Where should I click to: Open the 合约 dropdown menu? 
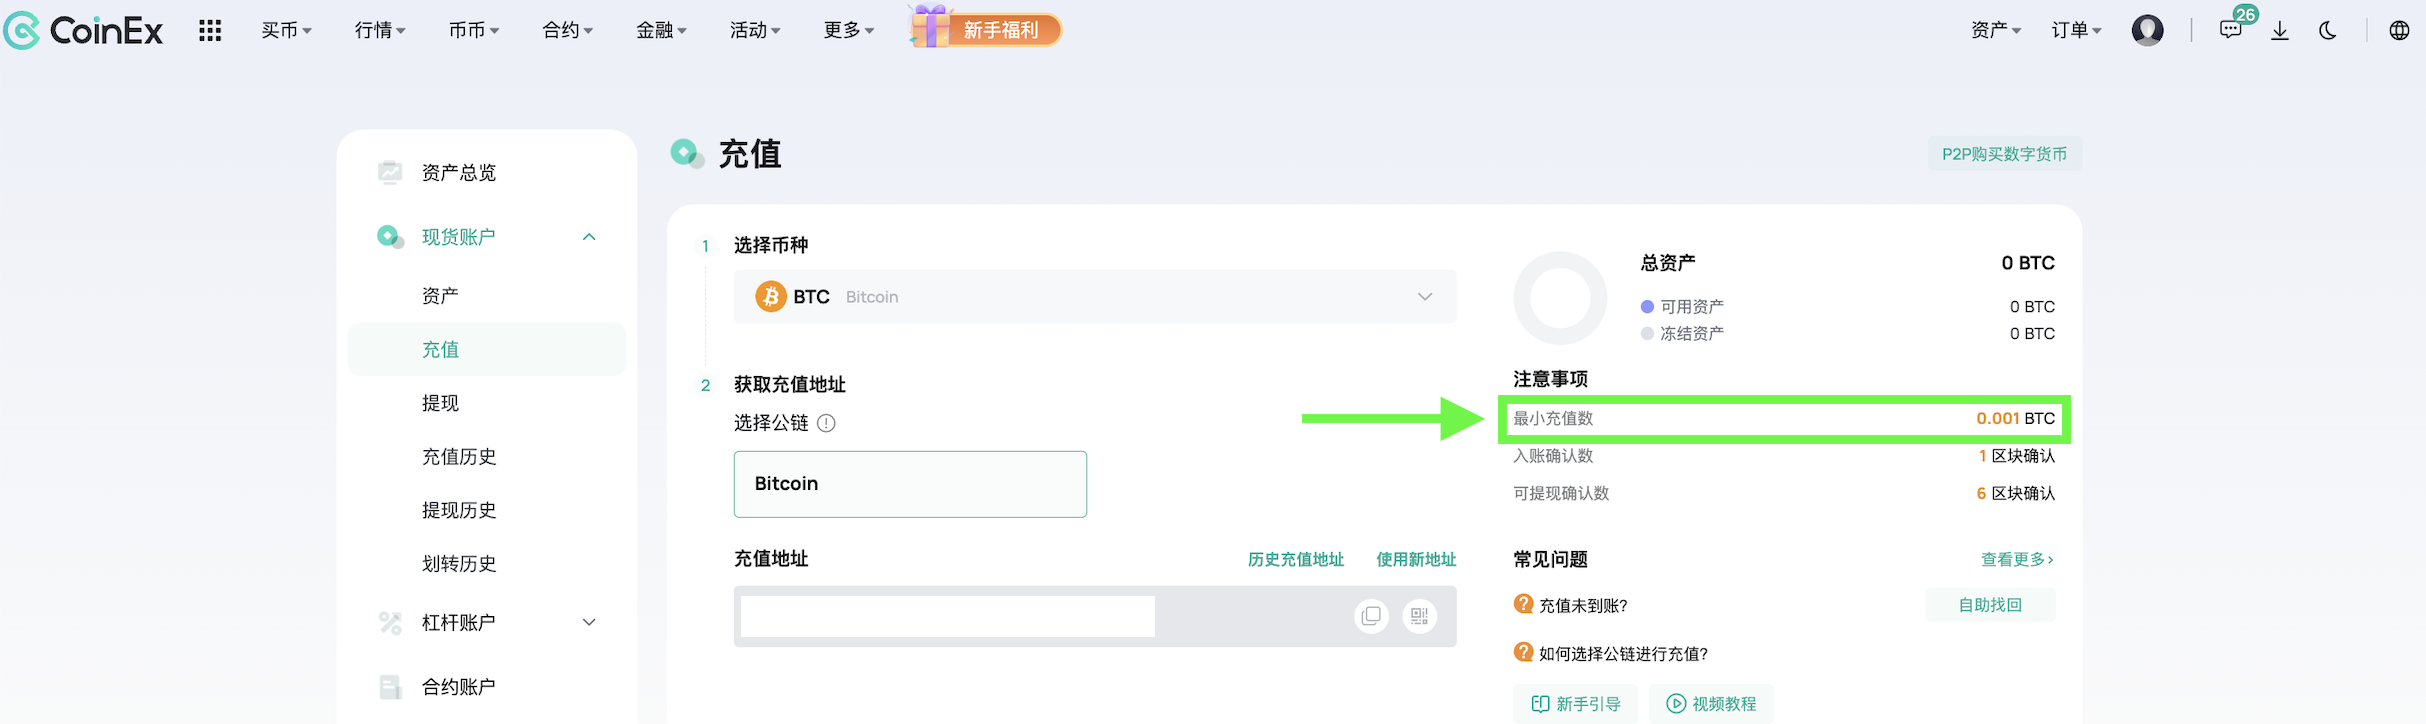[568, 30]
